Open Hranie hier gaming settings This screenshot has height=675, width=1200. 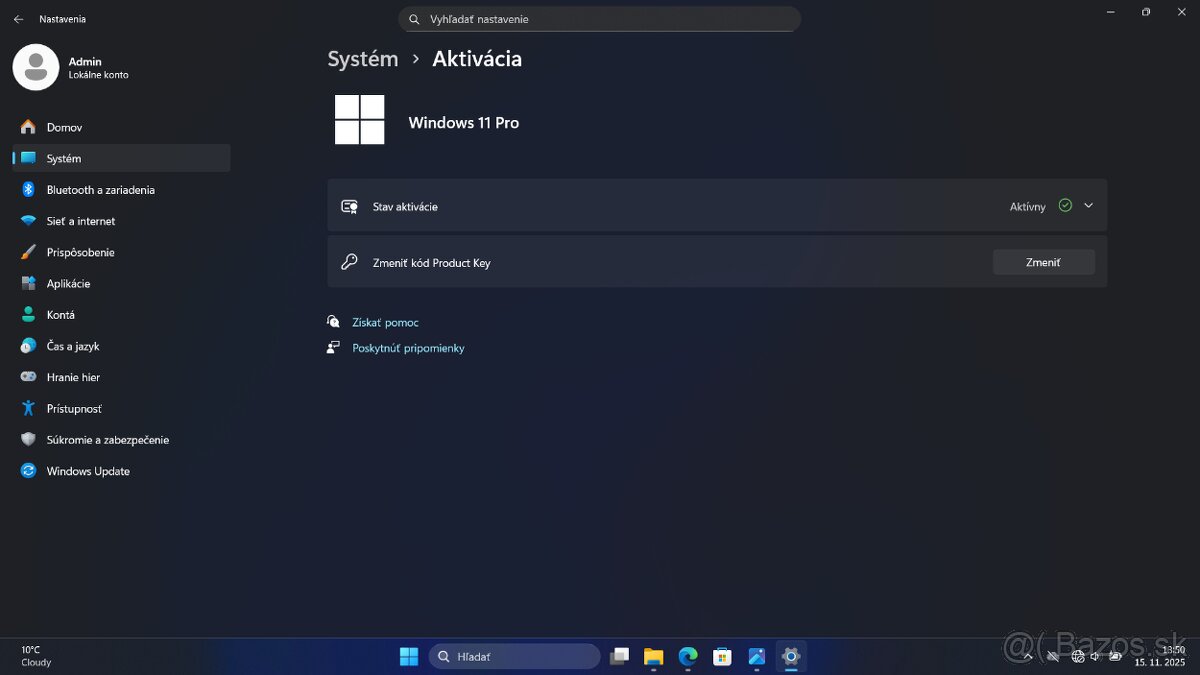pos(73,377)
